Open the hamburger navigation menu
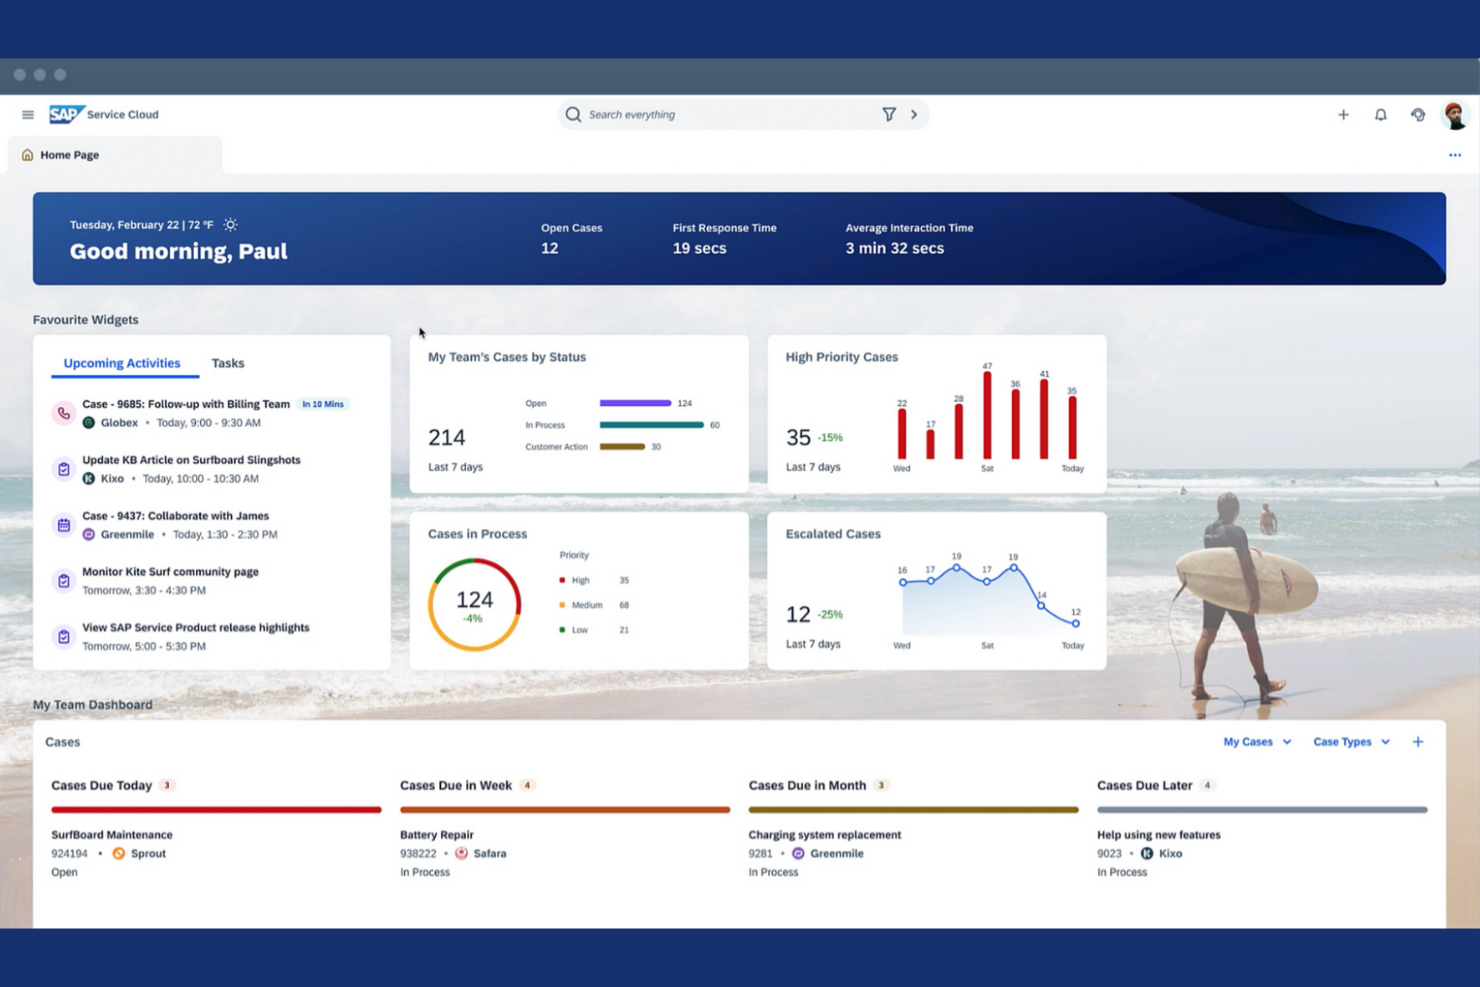1480x987 pixels. coord(27,114)
